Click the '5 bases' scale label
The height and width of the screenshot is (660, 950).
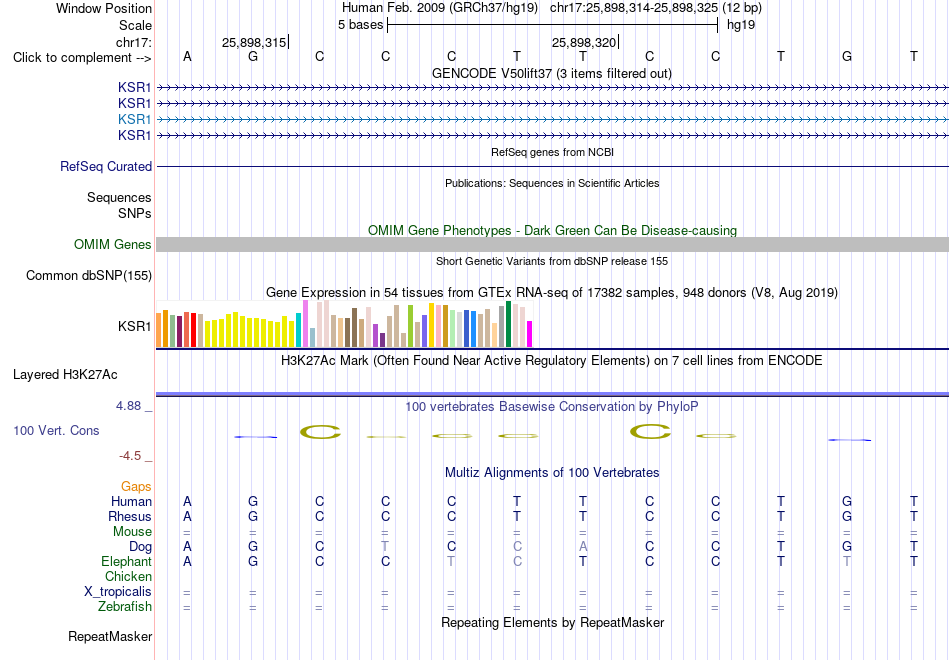360,25
